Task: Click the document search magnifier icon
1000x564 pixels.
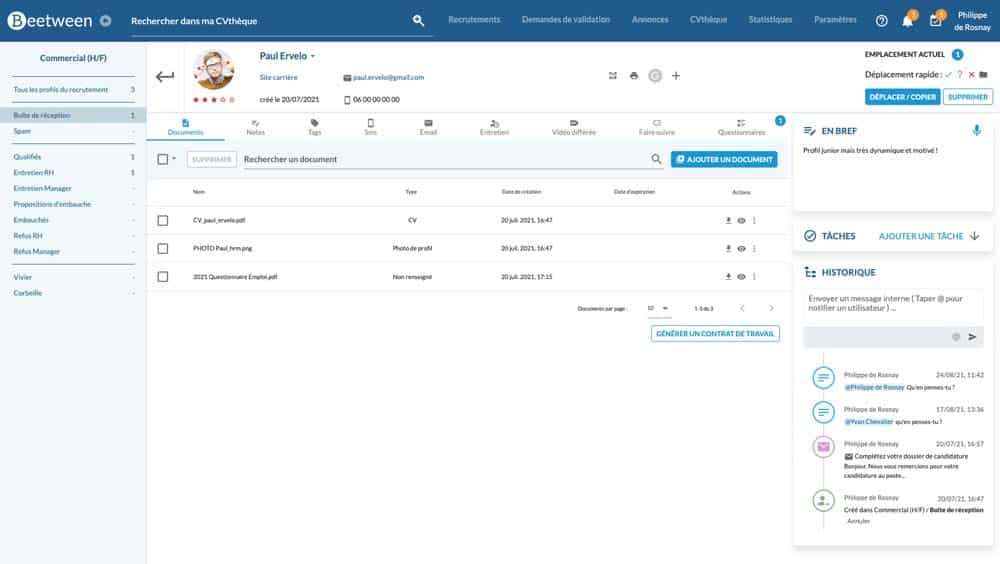Action: pos(656,159)
